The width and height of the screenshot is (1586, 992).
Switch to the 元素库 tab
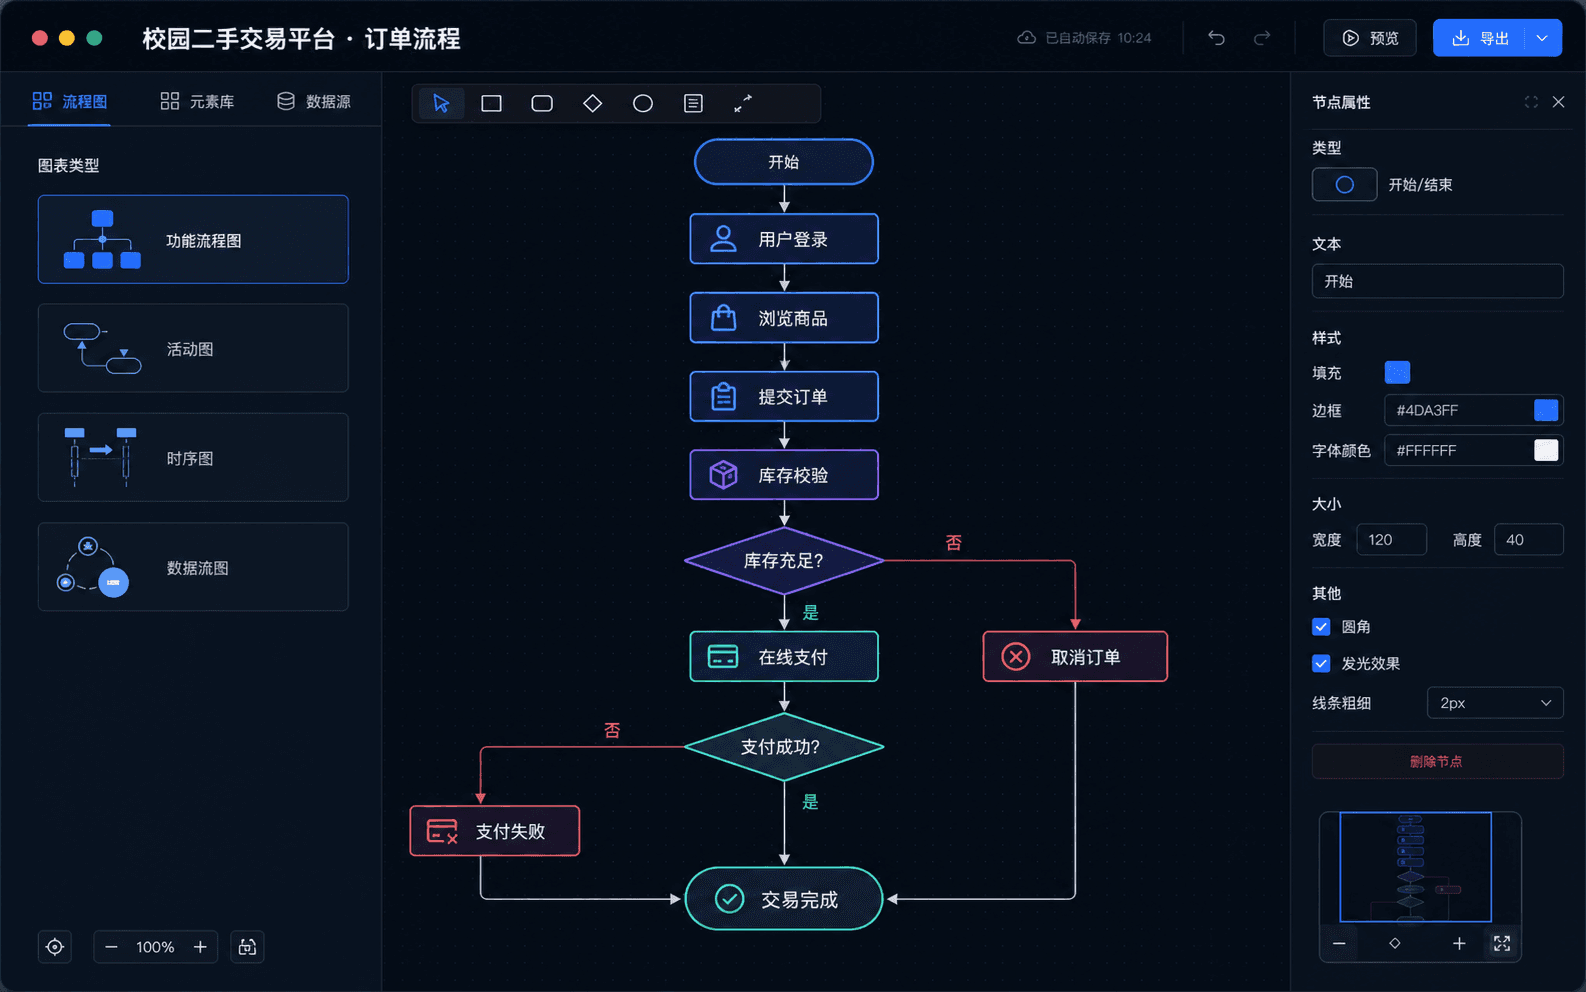point(197,101)
